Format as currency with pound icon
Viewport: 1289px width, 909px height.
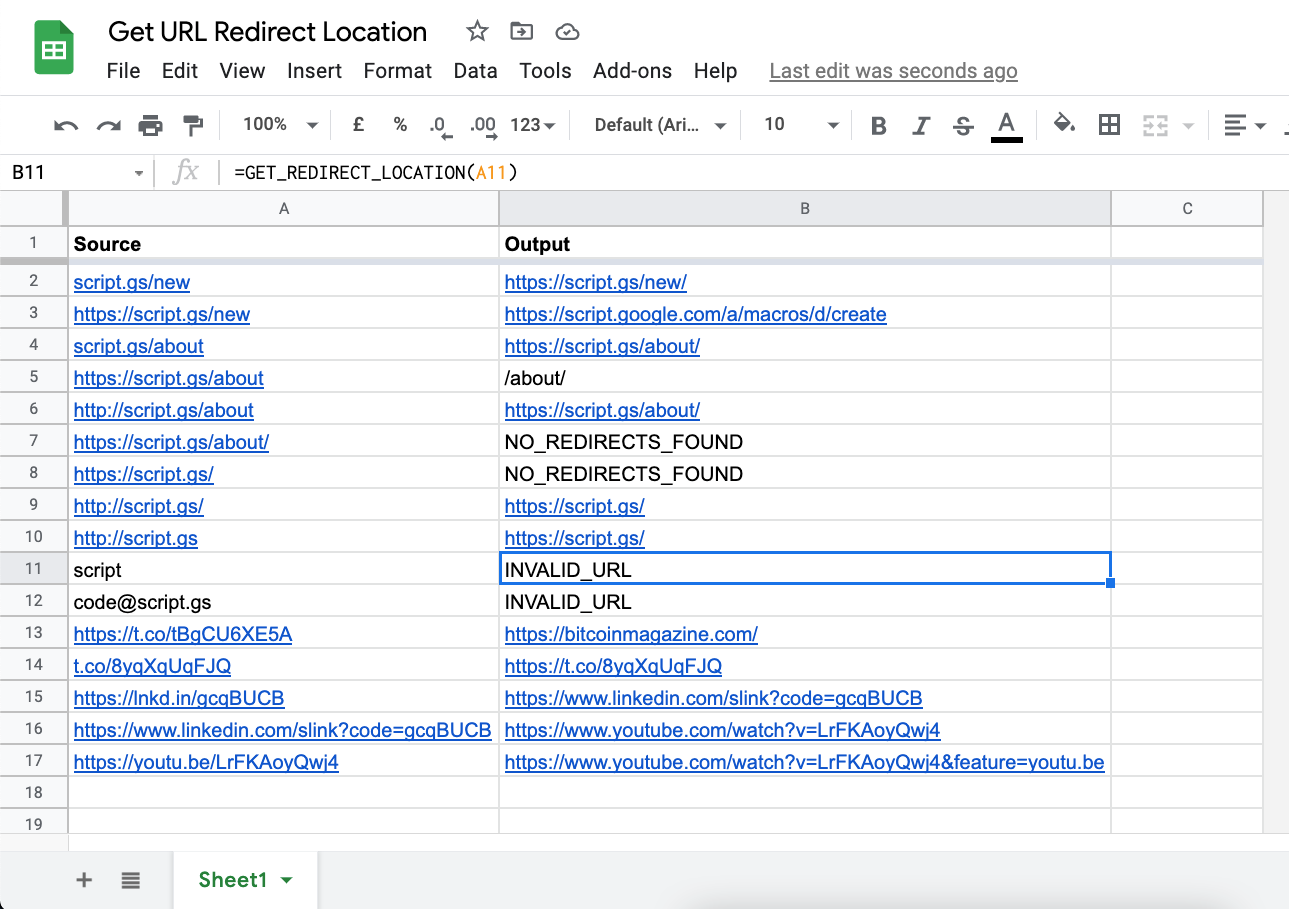coord(358,125)
